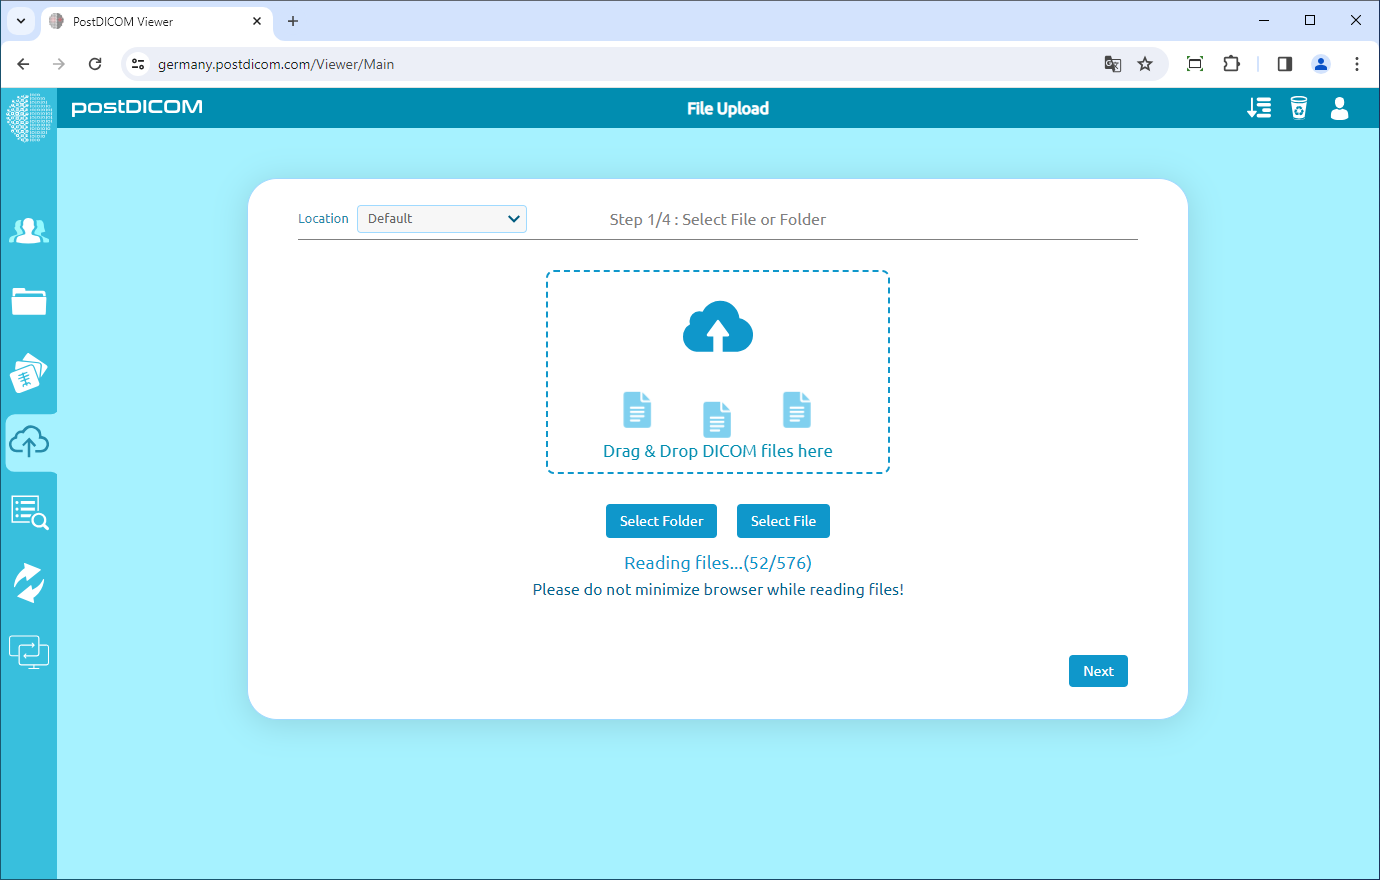The height and width of the screenshot is (880, 1380).
Task: Open the screen sharing monitors sidebar icon
Action: coord(29,652)
